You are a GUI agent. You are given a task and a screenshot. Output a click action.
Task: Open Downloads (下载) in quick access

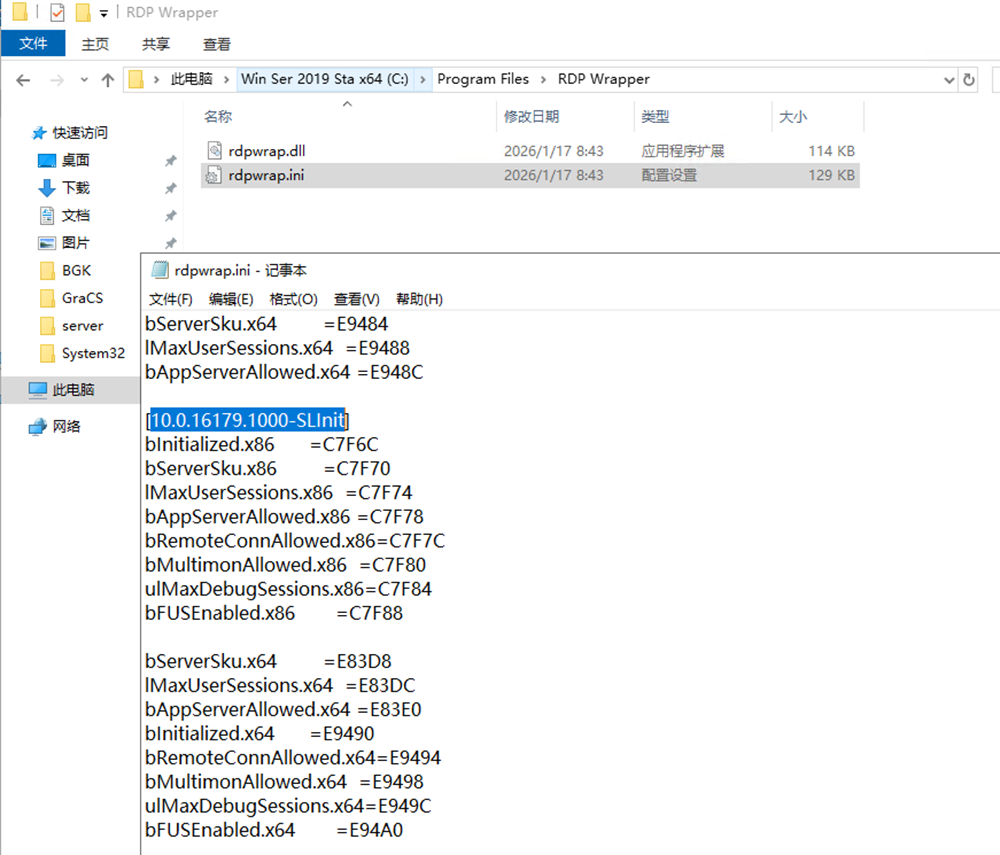tap(75, 188)
